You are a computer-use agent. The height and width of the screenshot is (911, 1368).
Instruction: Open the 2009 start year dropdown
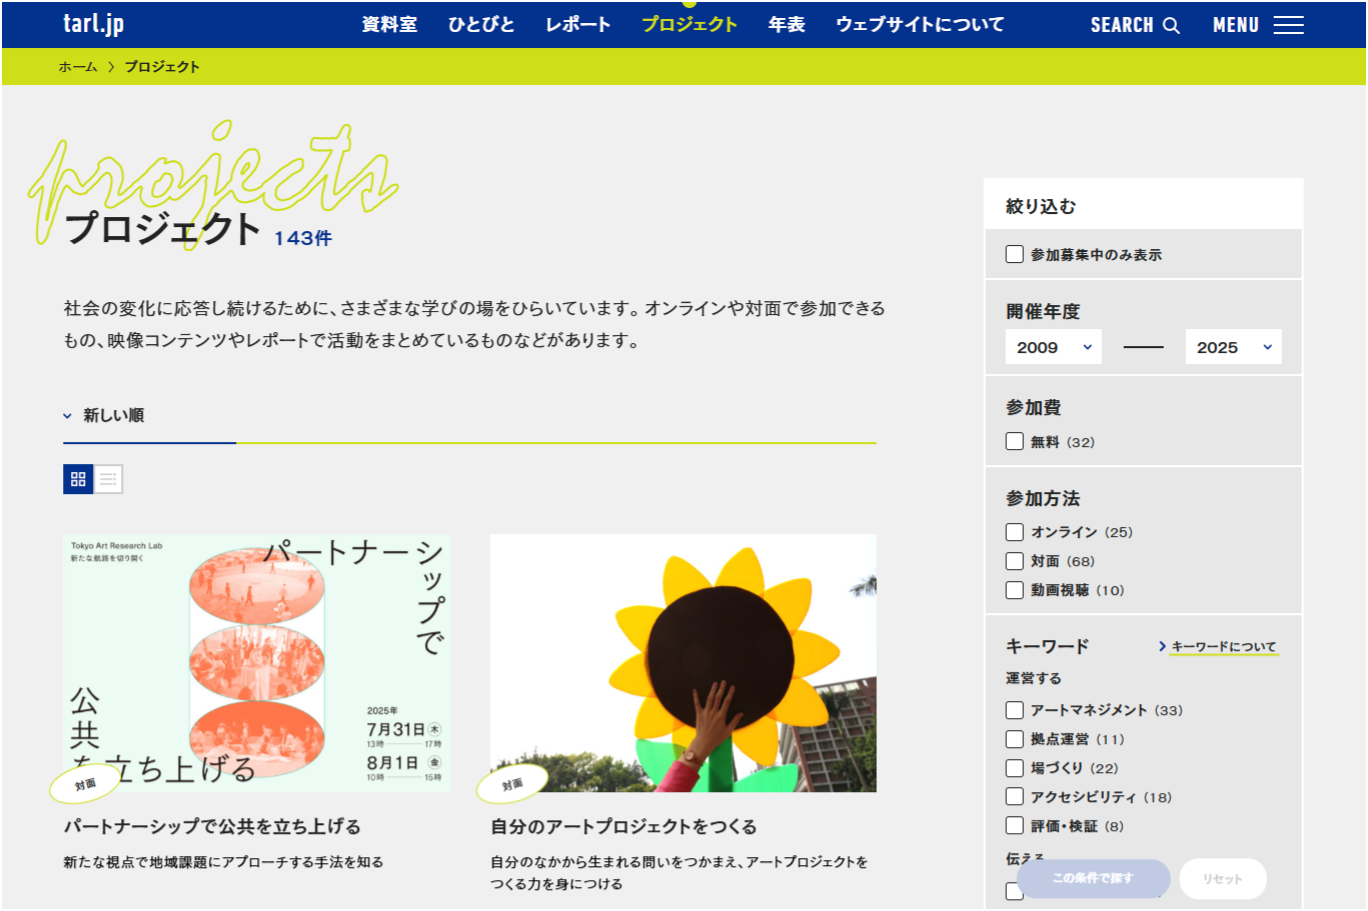(1053, 347)
